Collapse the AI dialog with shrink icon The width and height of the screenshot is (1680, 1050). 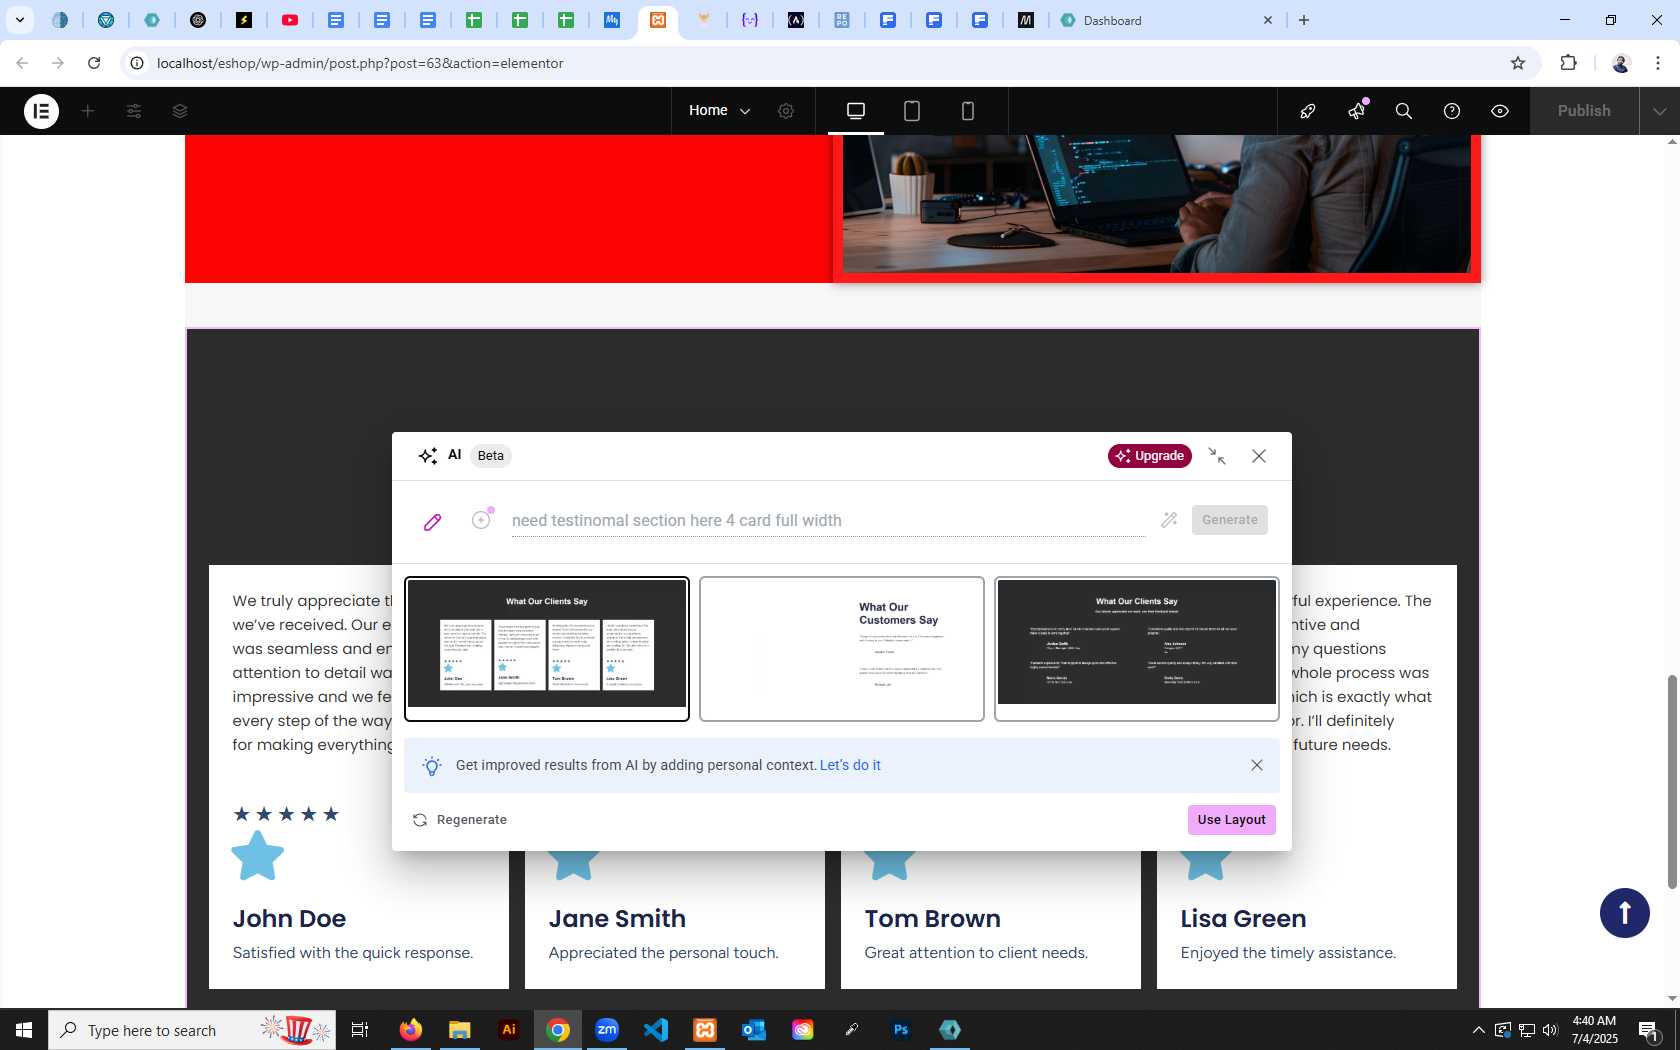pyautogui.click(x=1217, y=456)
